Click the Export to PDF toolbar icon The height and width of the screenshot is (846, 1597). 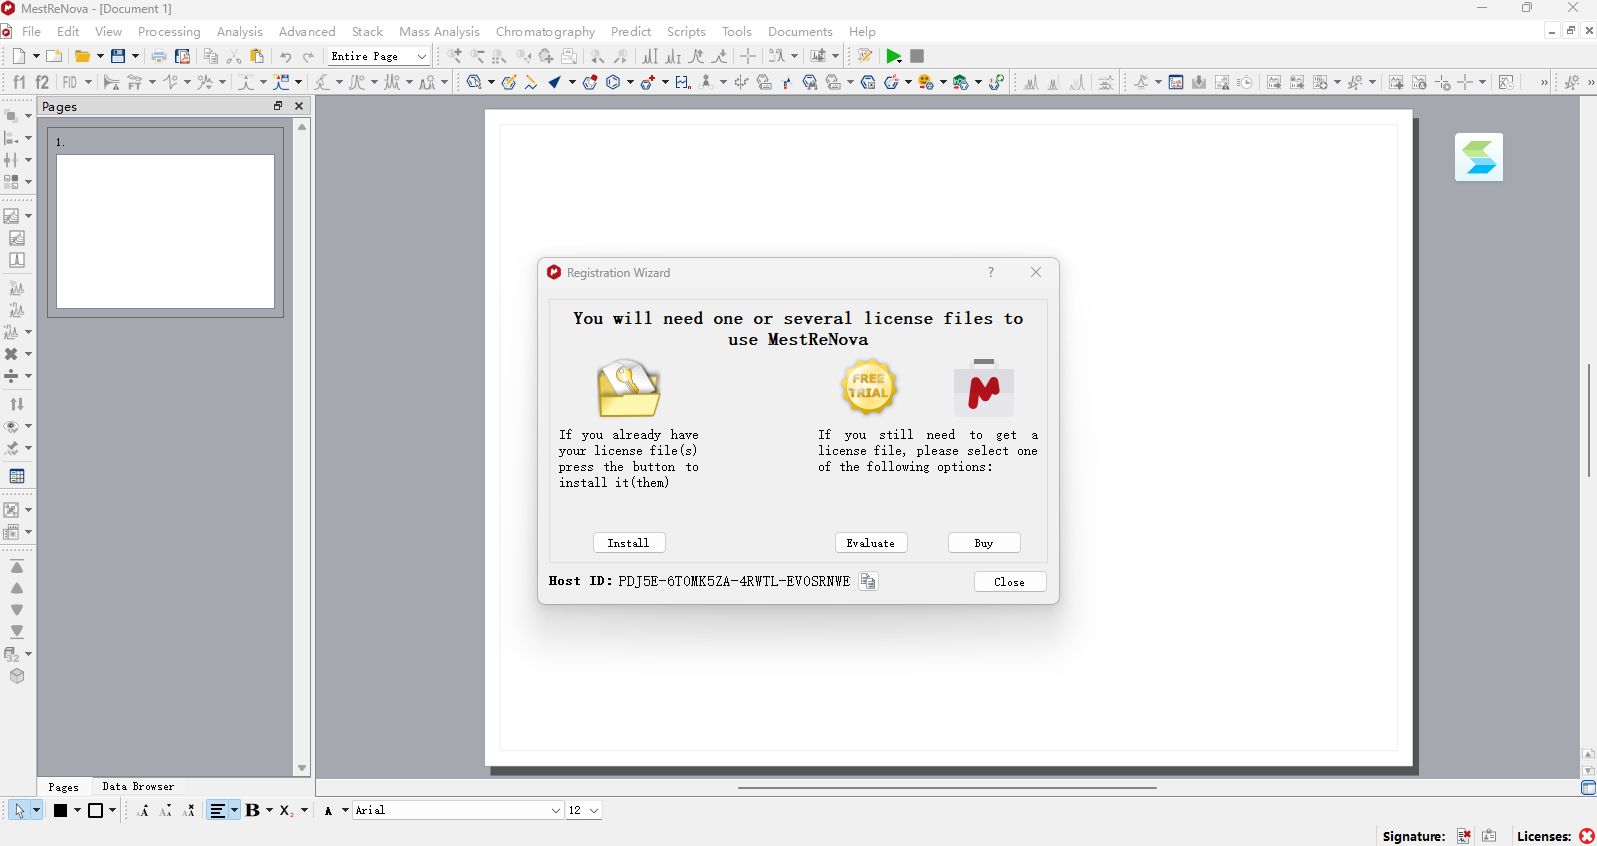point(182,56)
